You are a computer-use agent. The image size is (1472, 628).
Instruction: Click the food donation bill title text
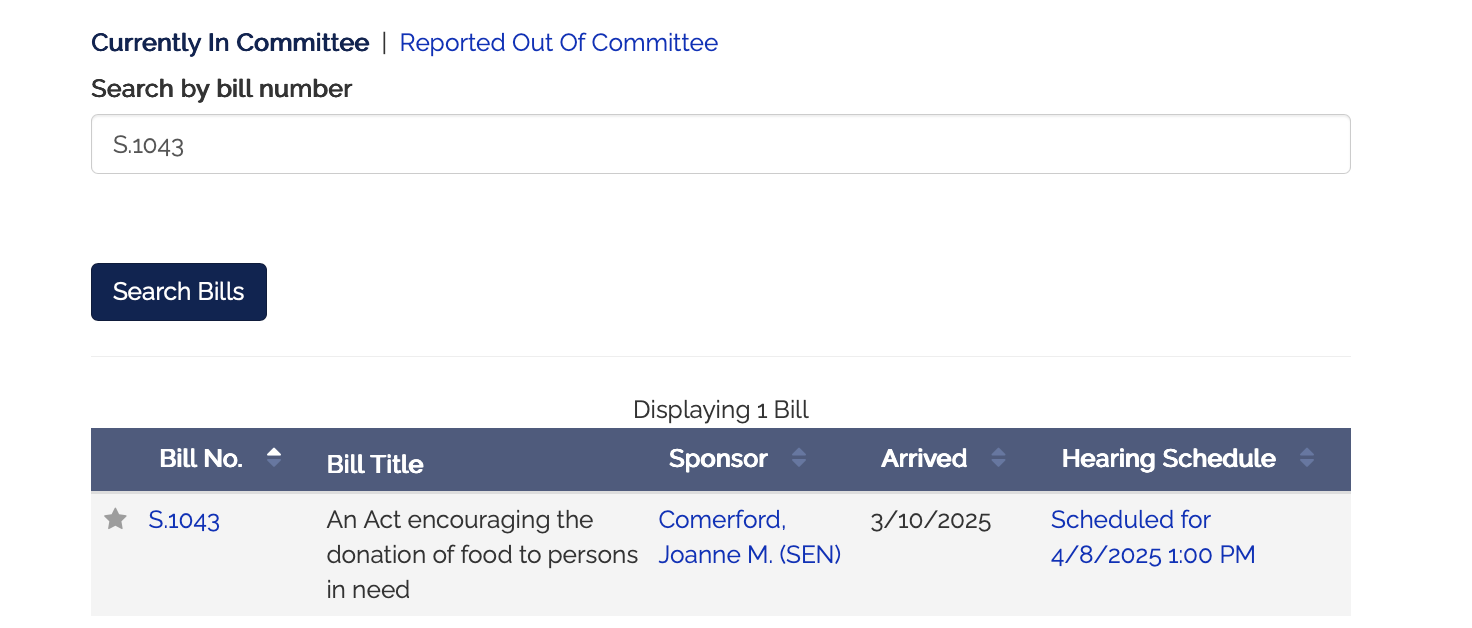[482, 554]
